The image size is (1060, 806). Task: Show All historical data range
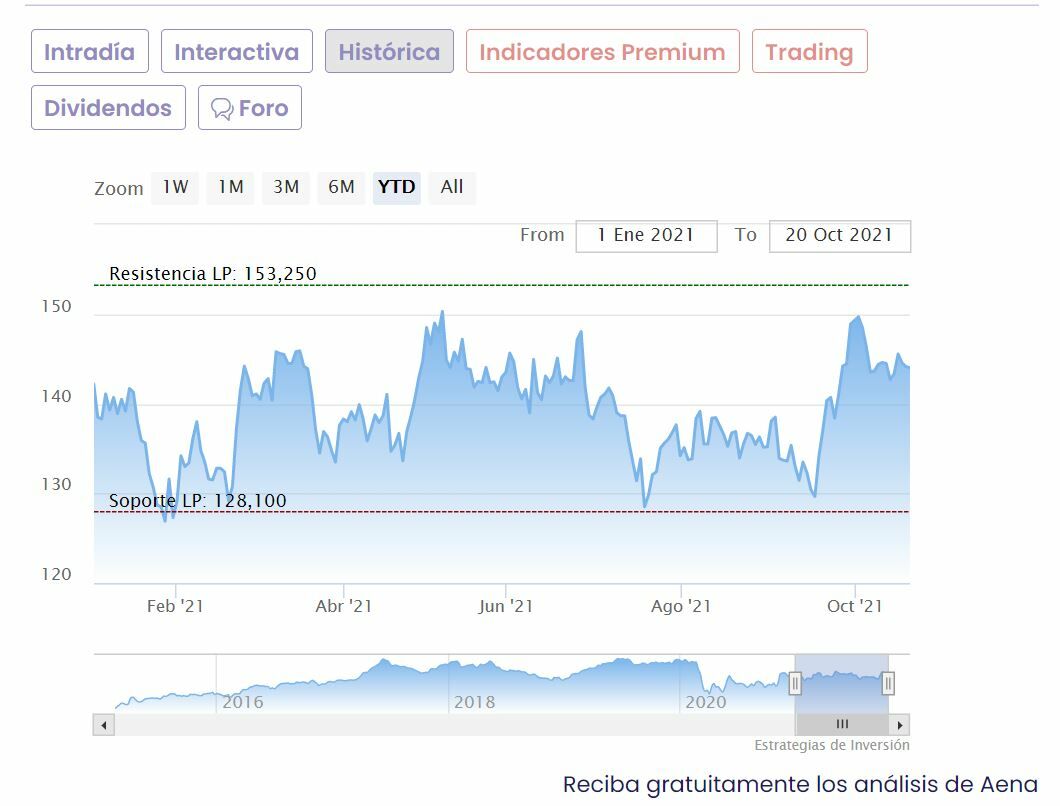tap(452, 187)
